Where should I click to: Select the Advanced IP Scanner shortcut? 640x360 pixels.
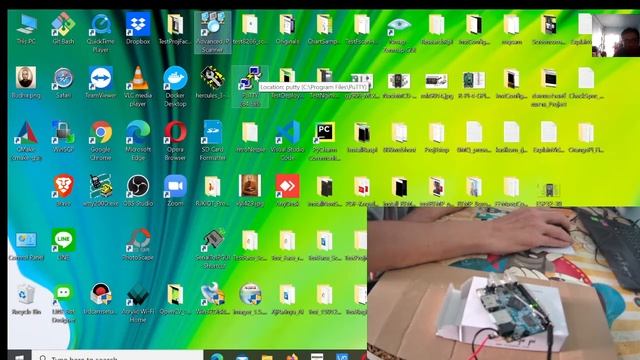(213, 33)
